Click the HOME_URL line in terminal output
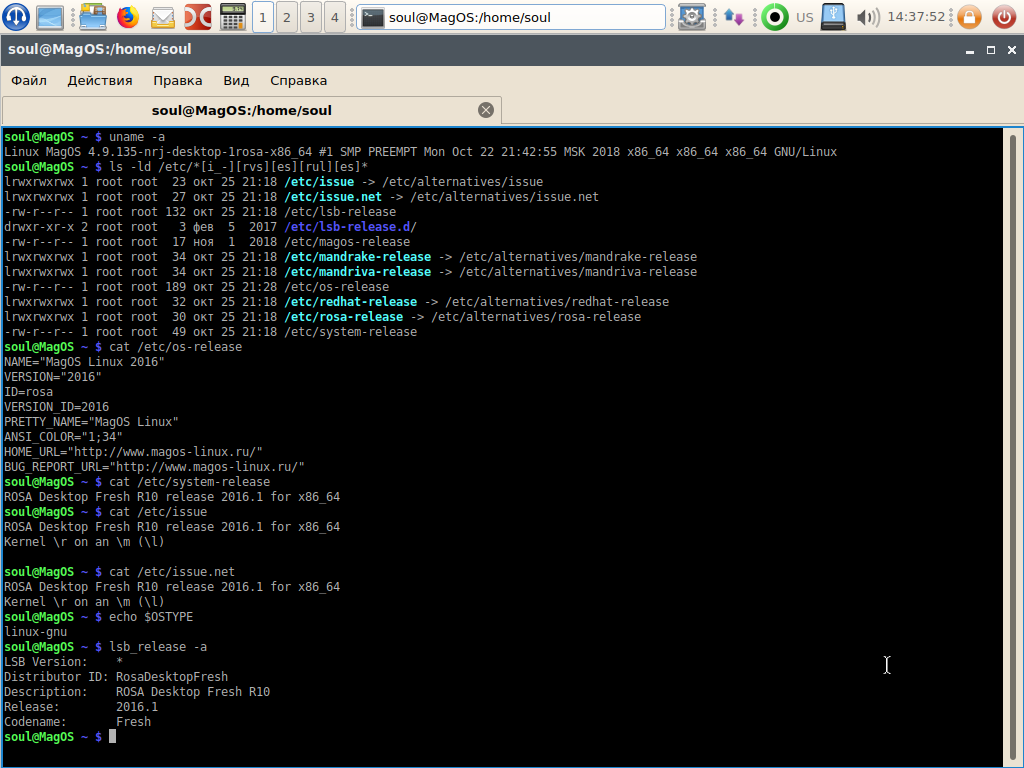This screenshot has width=1024, height=768. (x=133, y=452)
